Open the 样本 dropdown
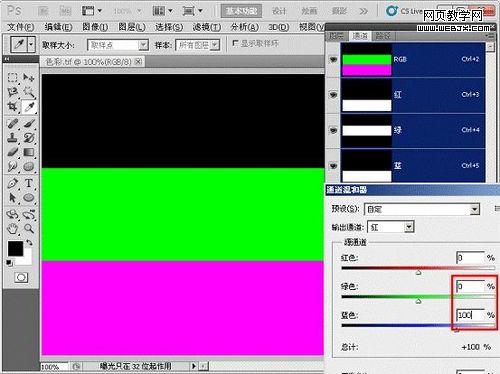Viewport: 500px width, 374px height. click(x=197, y=45)
